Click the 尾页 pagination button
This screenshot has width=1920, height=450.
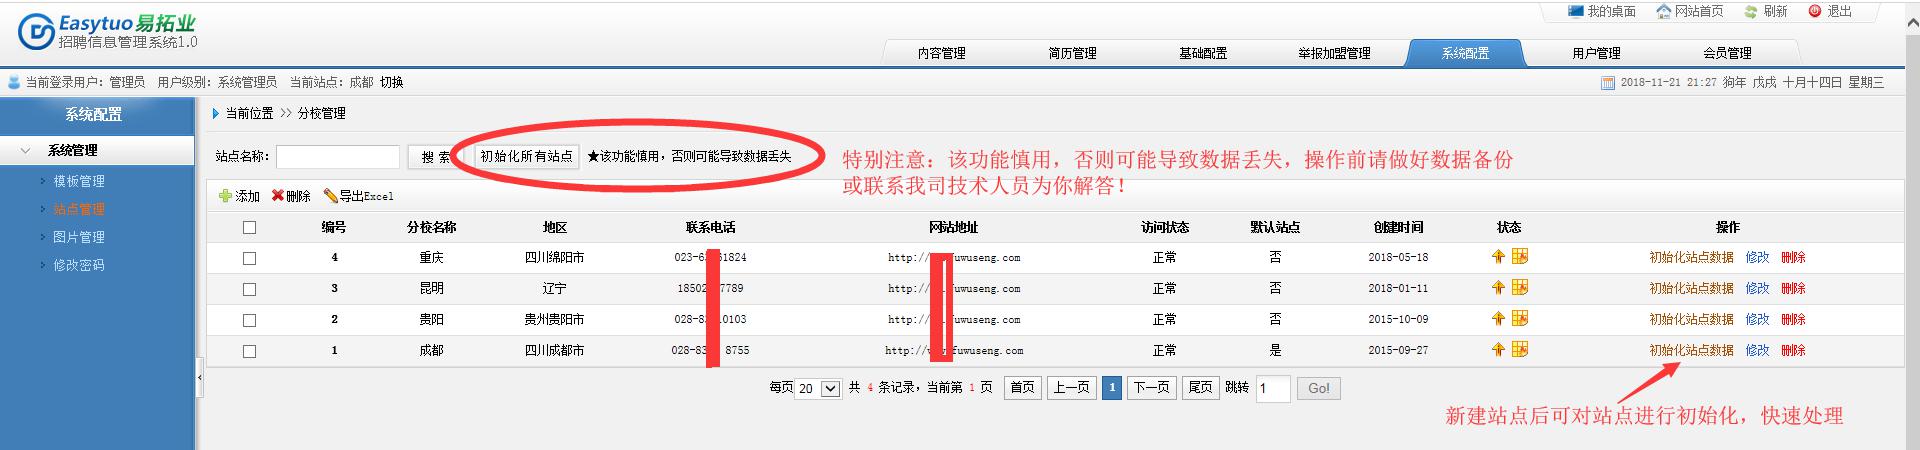(x=1200, y=388)
